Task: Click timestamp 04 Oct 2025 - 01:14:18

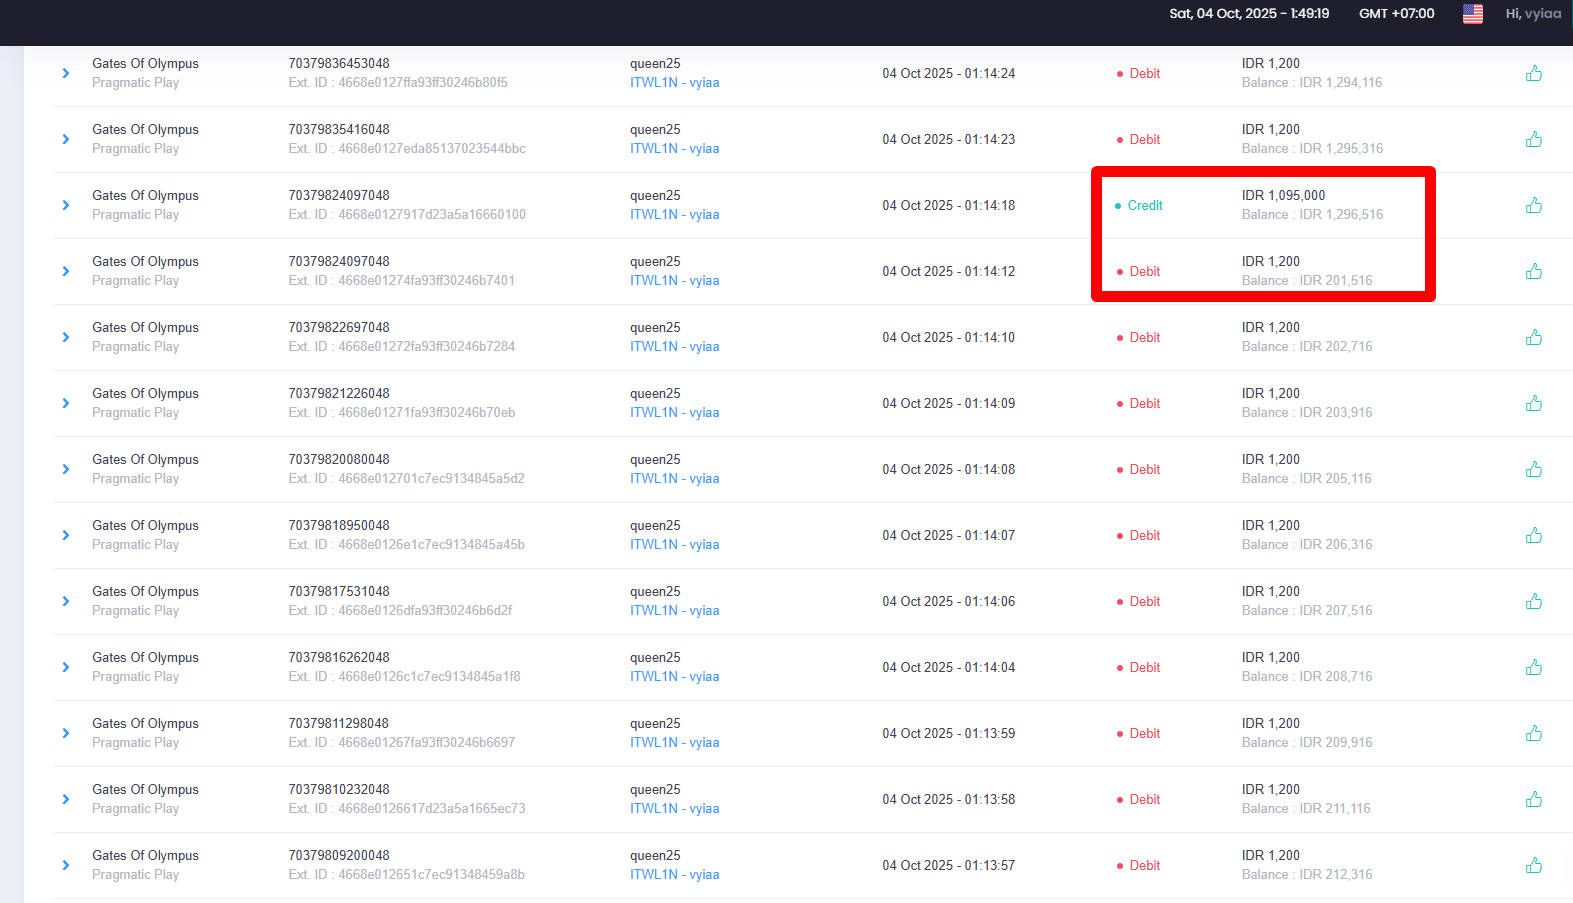Action: point(948,205)
